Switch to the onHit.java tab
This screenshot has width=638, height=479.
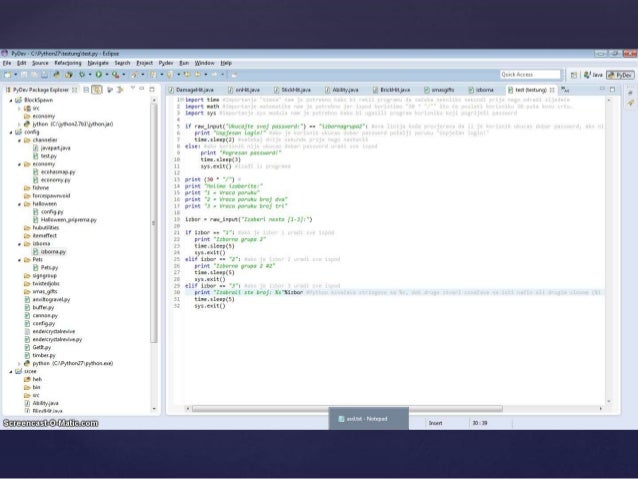[244, 90]
